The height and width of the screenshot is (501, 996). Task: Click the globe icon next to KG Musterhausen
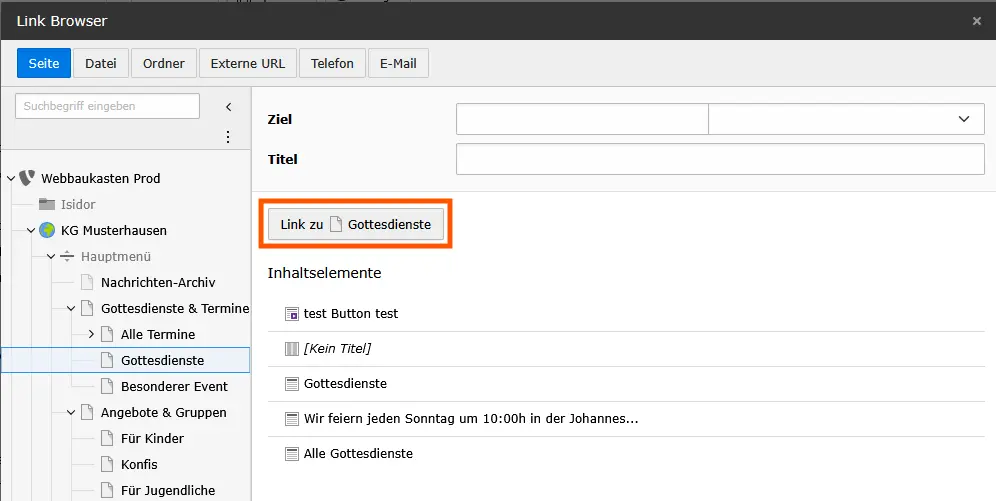pyautogui.click(x=47, y=230)
